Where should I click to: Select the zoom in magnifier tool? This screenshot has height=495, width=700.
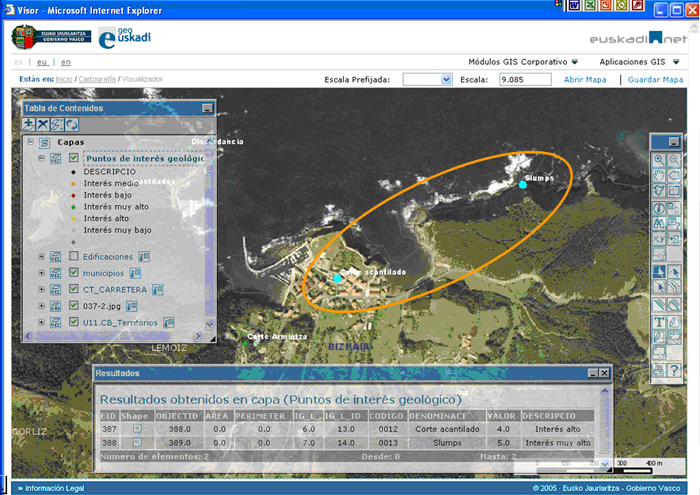[659, 160]
